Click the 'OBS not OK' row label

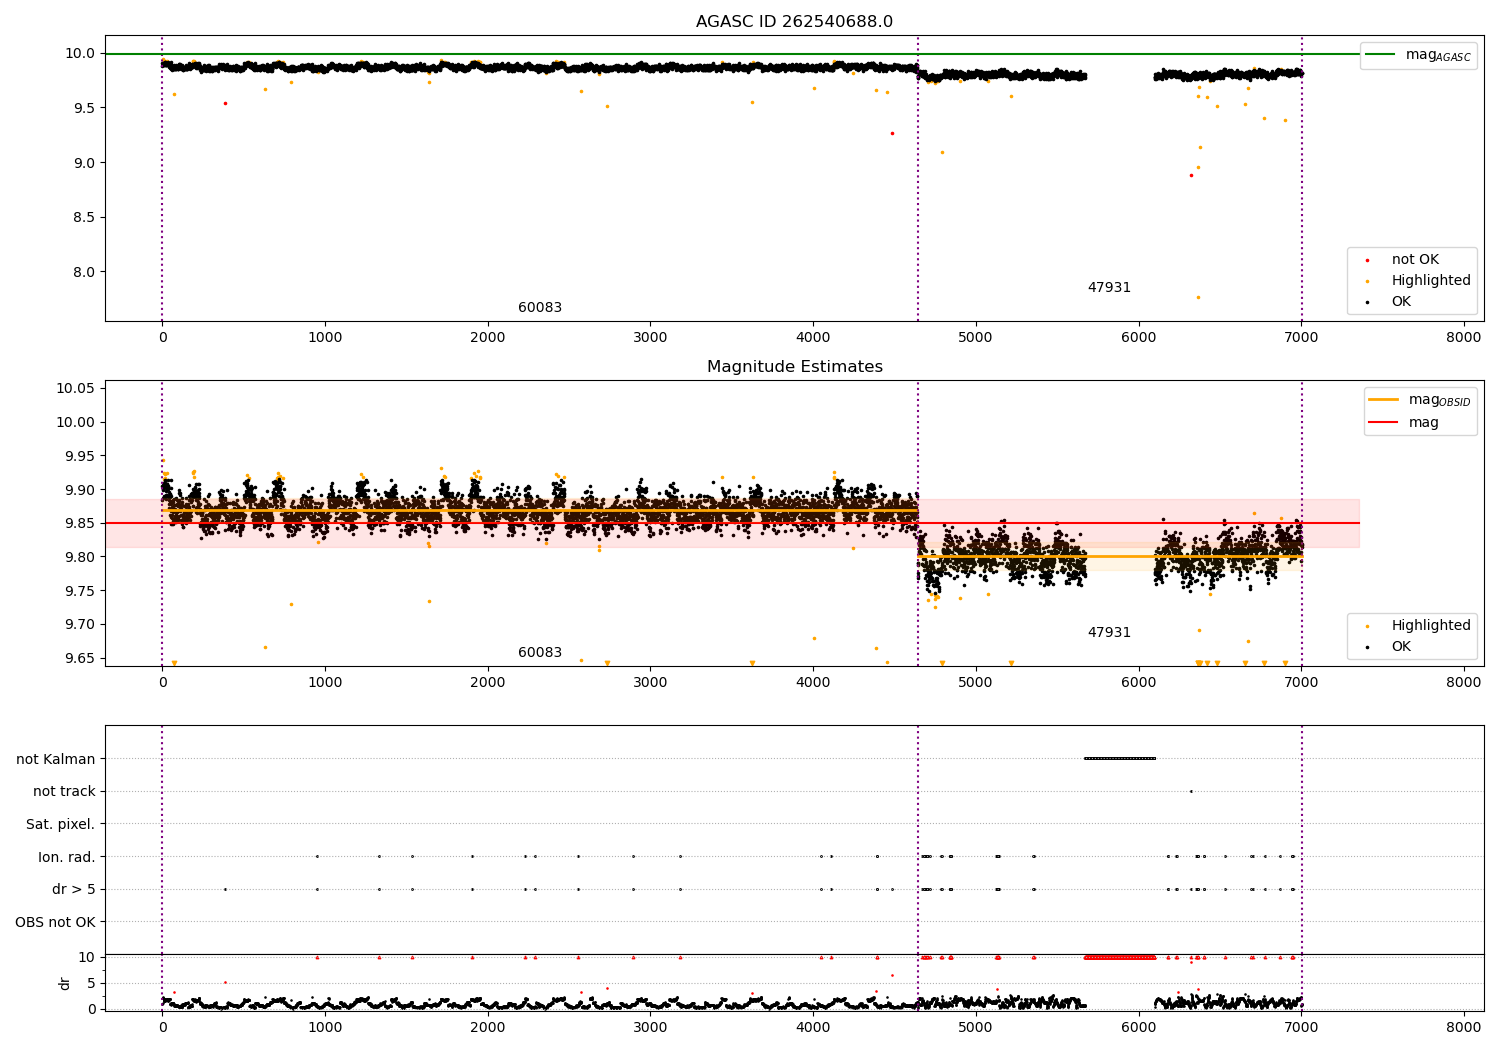click(56, 922)
